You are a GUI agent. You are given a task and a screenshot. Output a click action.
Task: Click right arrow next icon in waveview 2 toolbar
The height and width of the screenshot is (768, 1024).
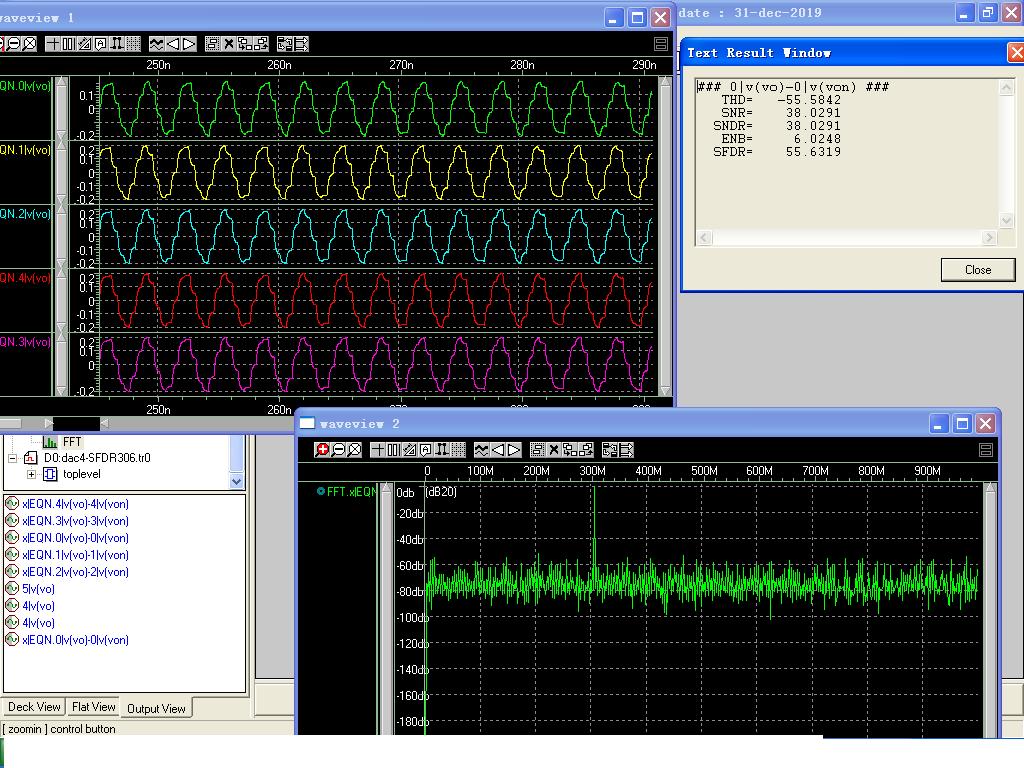click(x=514, y=450)
